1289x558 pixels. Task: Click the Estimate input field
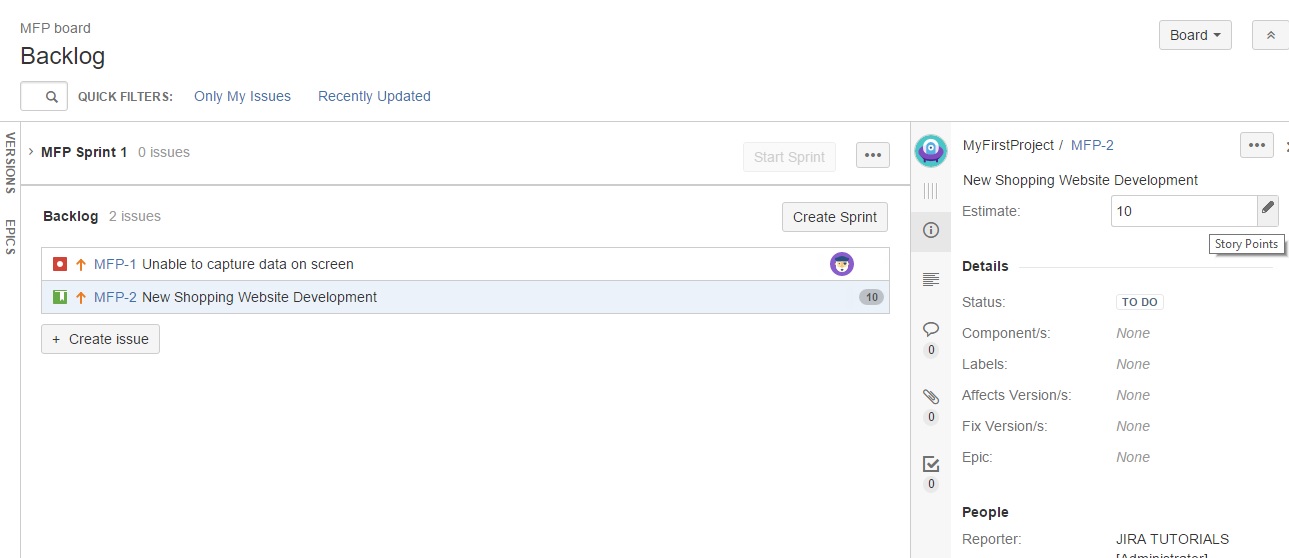tap(1184, 211)
